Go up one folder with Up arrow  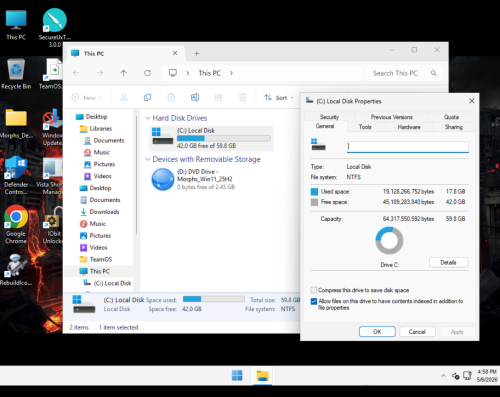click(x=124, y=73)
